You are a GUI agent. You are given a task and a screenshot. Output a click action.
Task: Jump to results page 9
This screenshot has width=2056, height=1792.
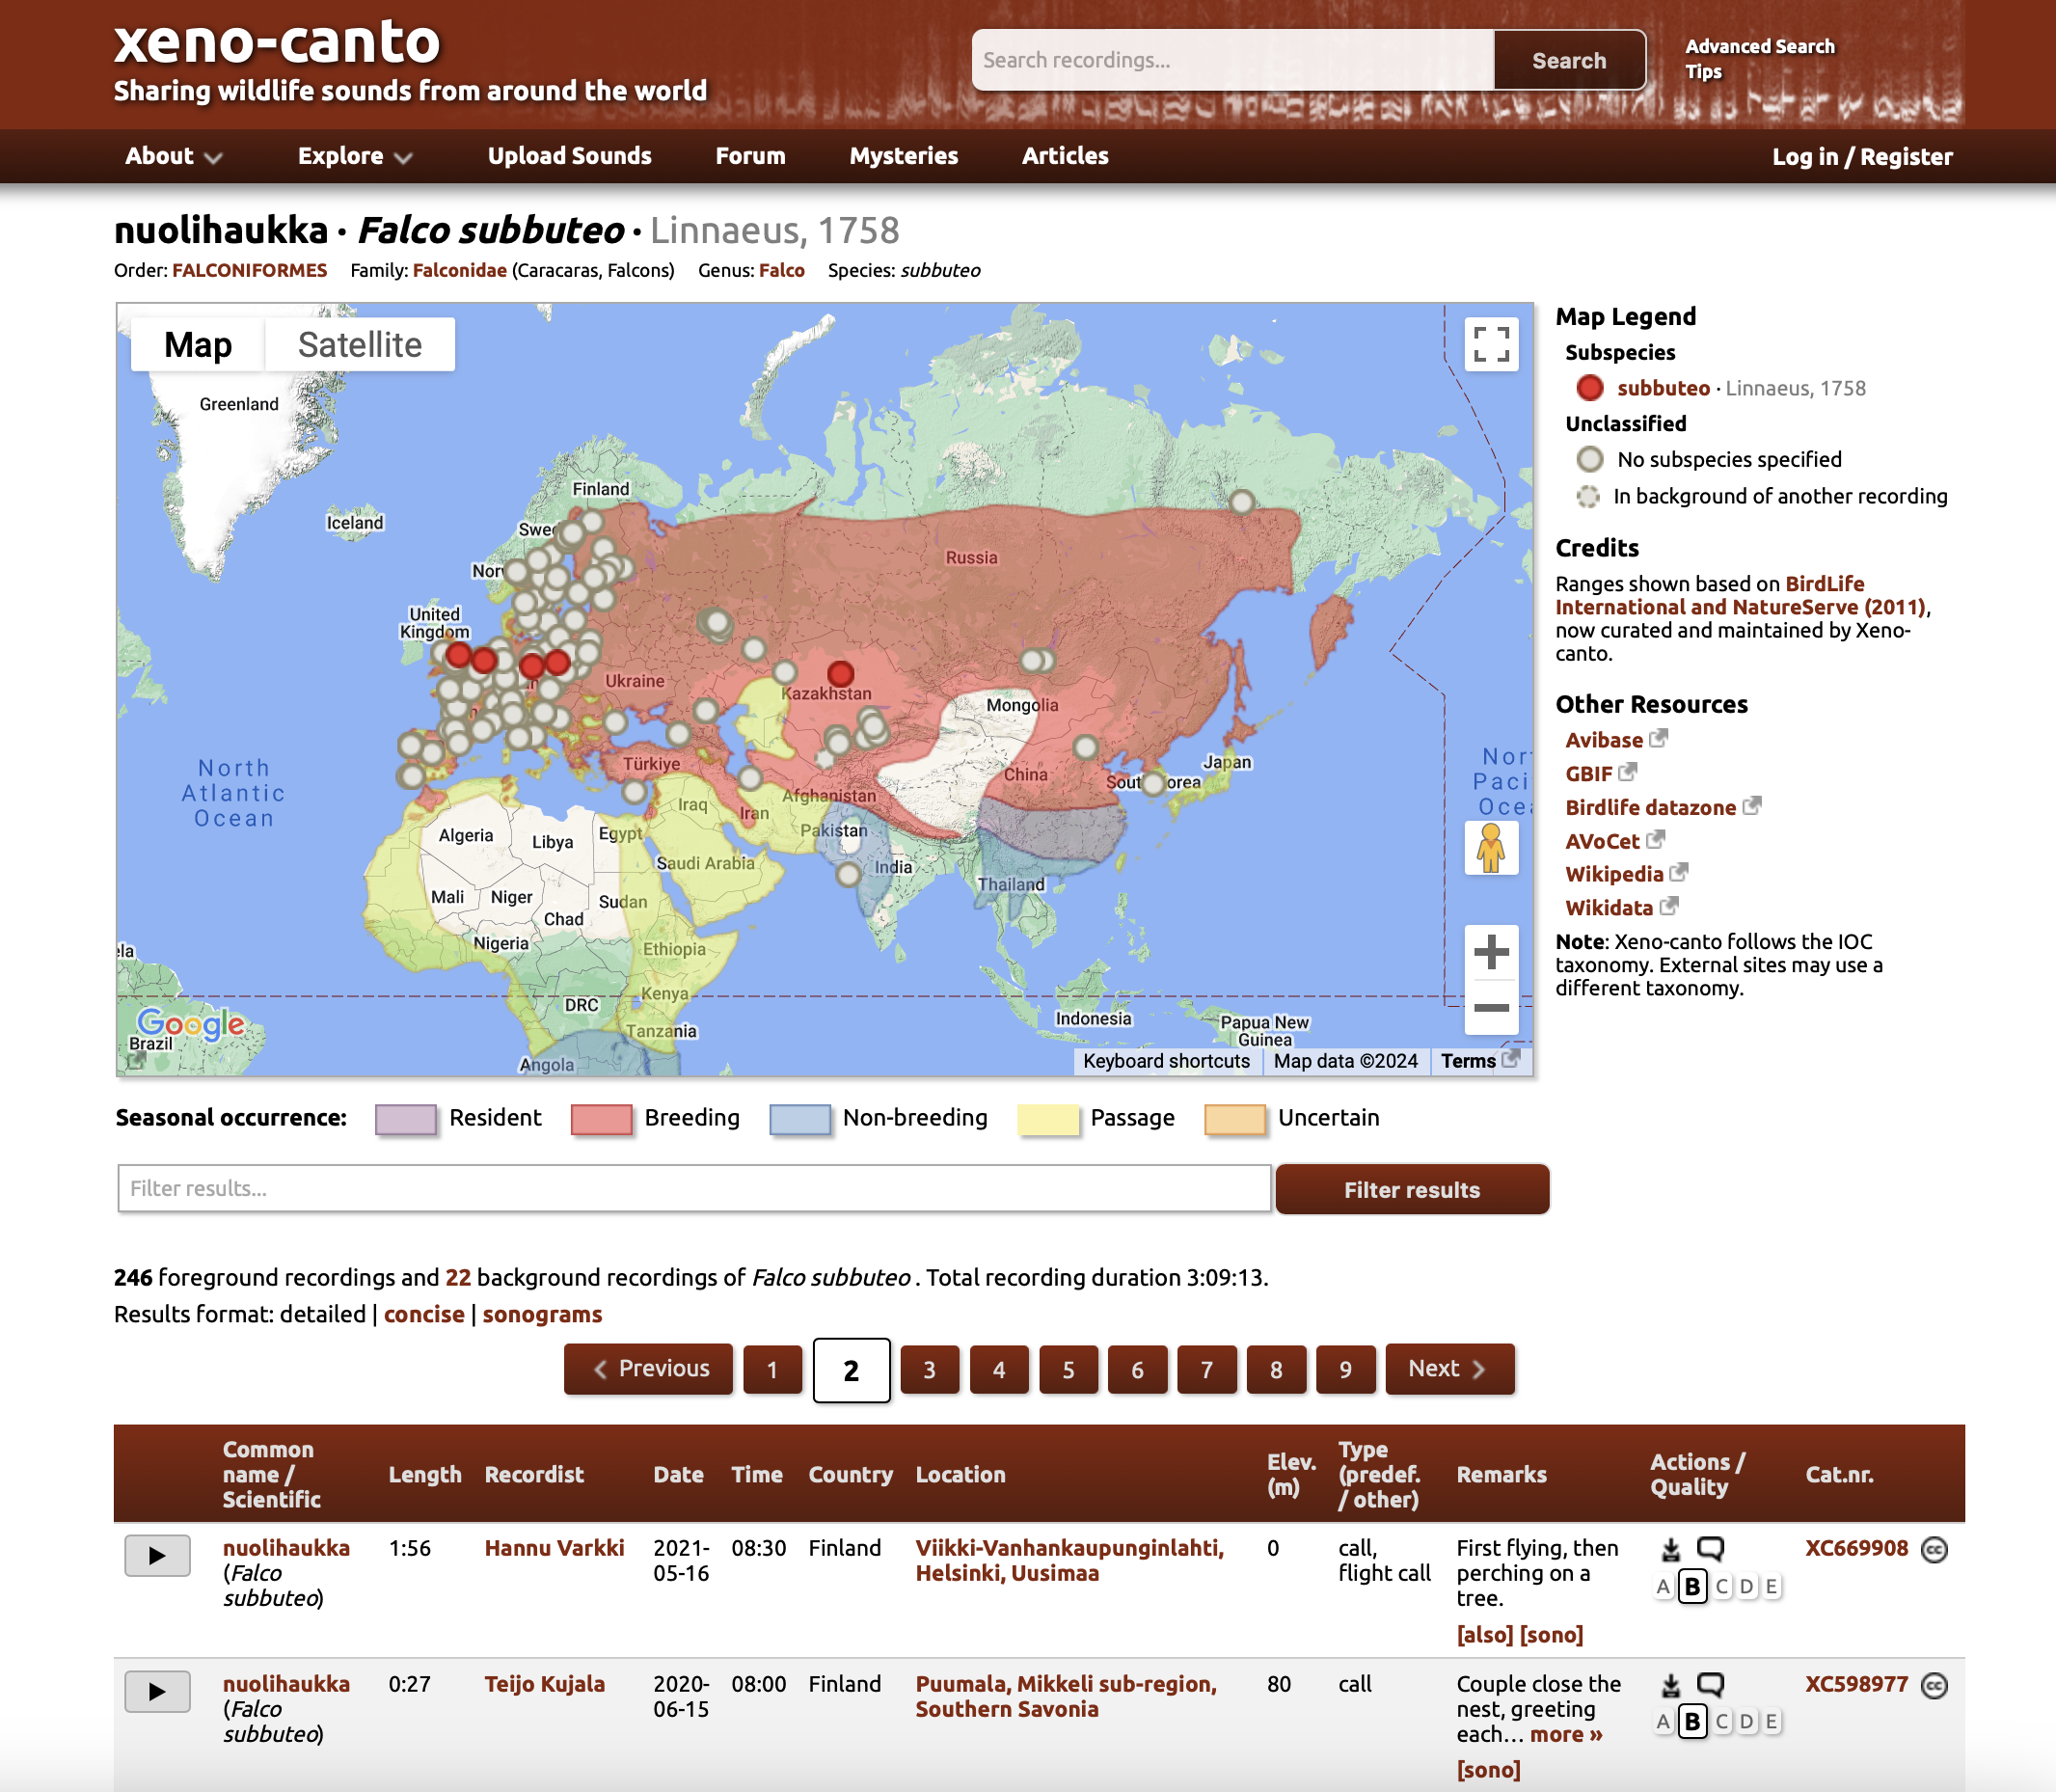[x=1345, y=1370]
